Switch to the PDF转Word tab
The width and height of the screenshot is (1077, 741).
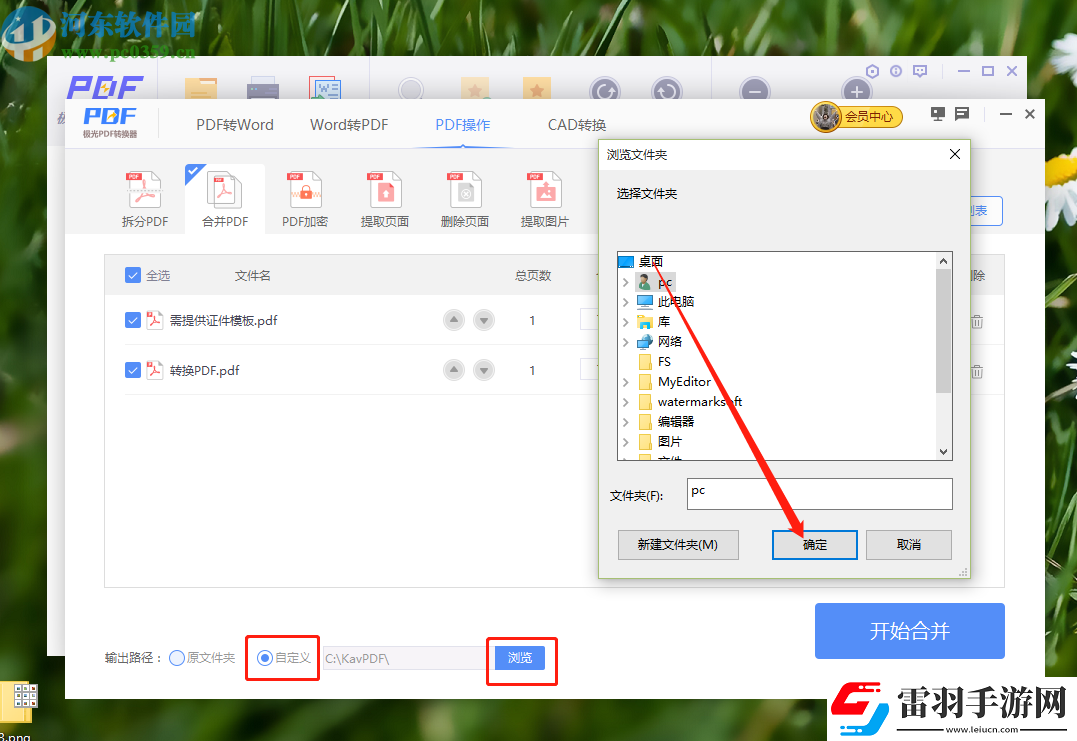(x=236, y=124)
